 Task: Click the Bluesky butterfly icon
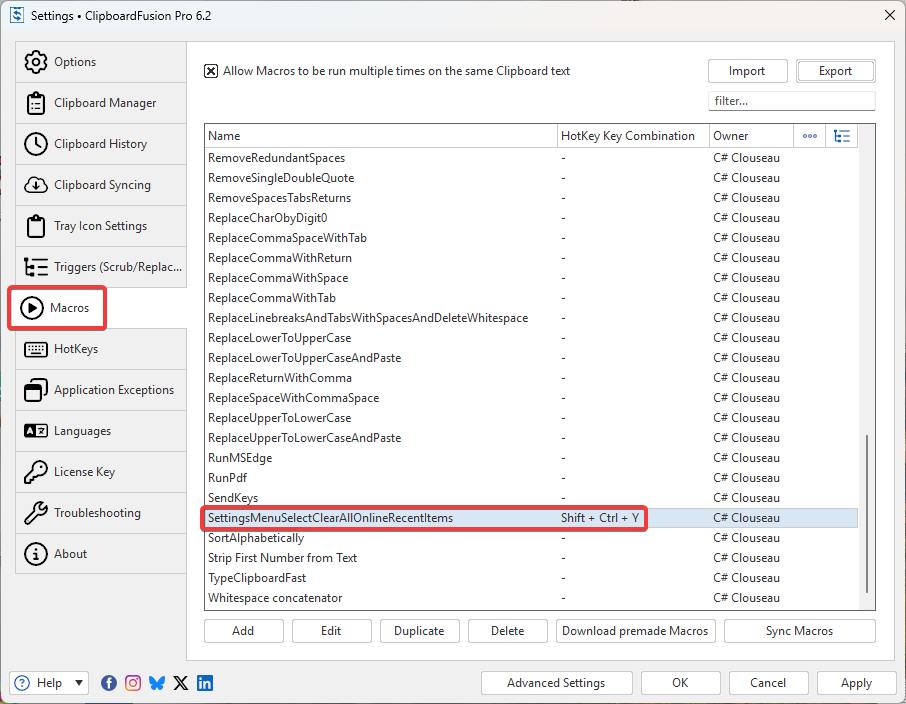point(157,683)
